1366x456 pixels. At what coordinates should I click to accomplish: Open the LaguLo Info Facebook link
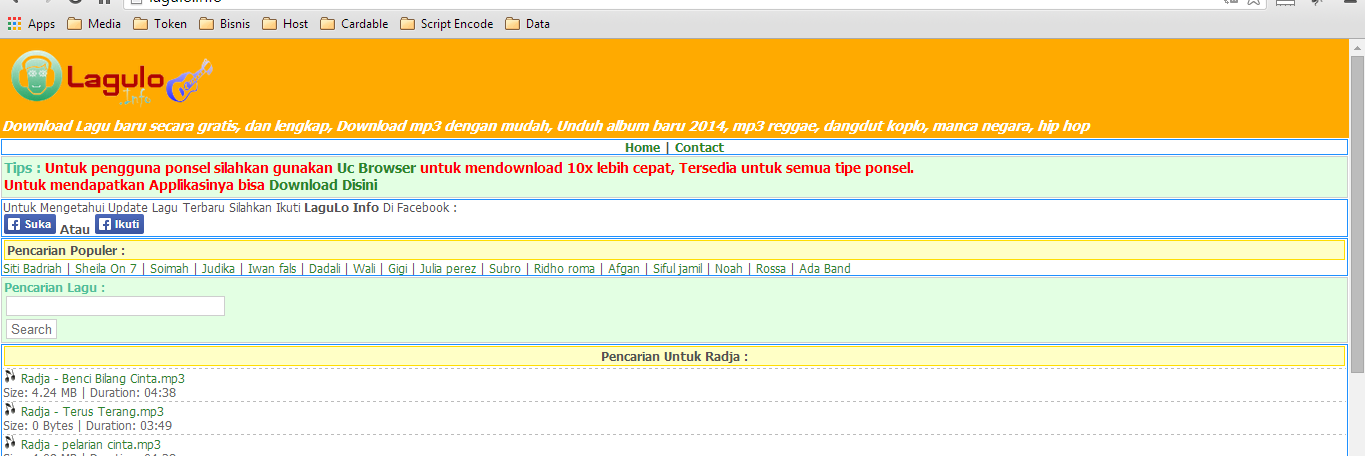[x=341, y=208]
